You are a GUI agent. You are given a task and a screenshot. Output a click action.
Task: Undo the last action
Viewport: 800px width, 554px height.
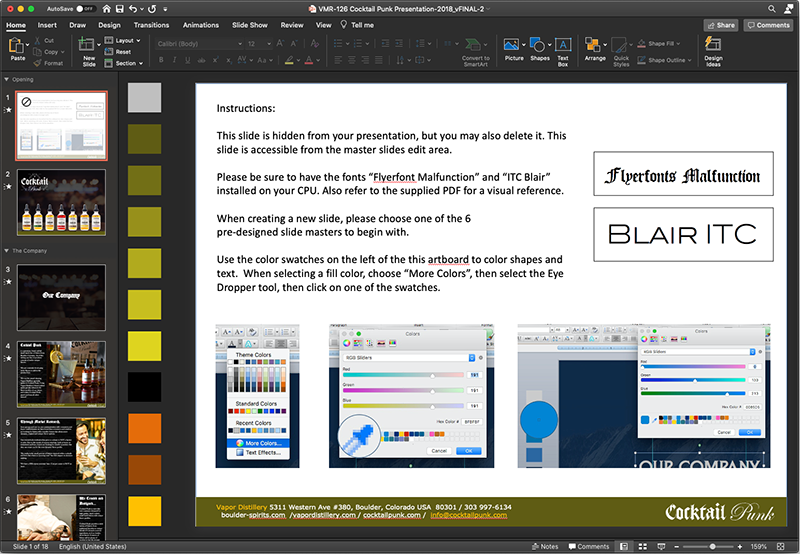[x=133, y=9]
